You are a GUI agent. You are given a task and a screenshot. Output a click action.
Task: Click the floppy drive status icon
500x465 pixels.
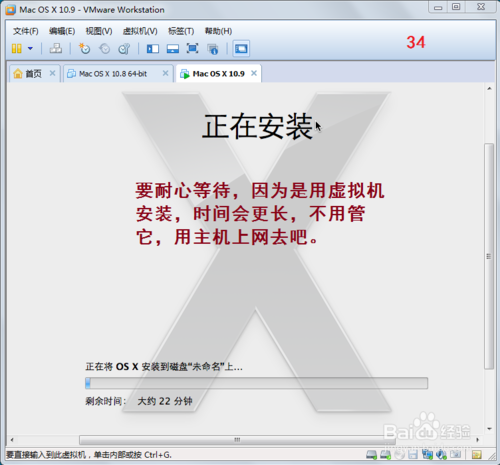coord(413,454)
